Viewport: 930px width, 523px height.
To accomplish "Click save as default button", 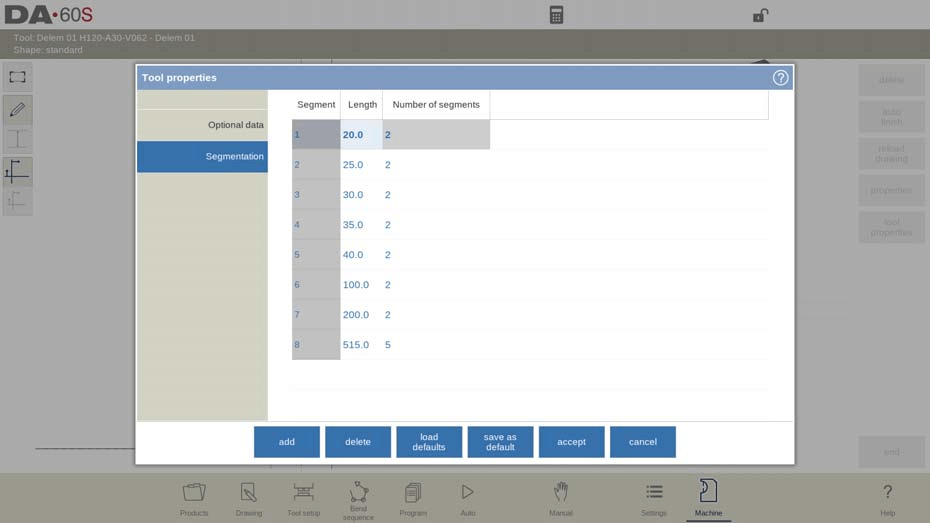I will click(500, 442).
